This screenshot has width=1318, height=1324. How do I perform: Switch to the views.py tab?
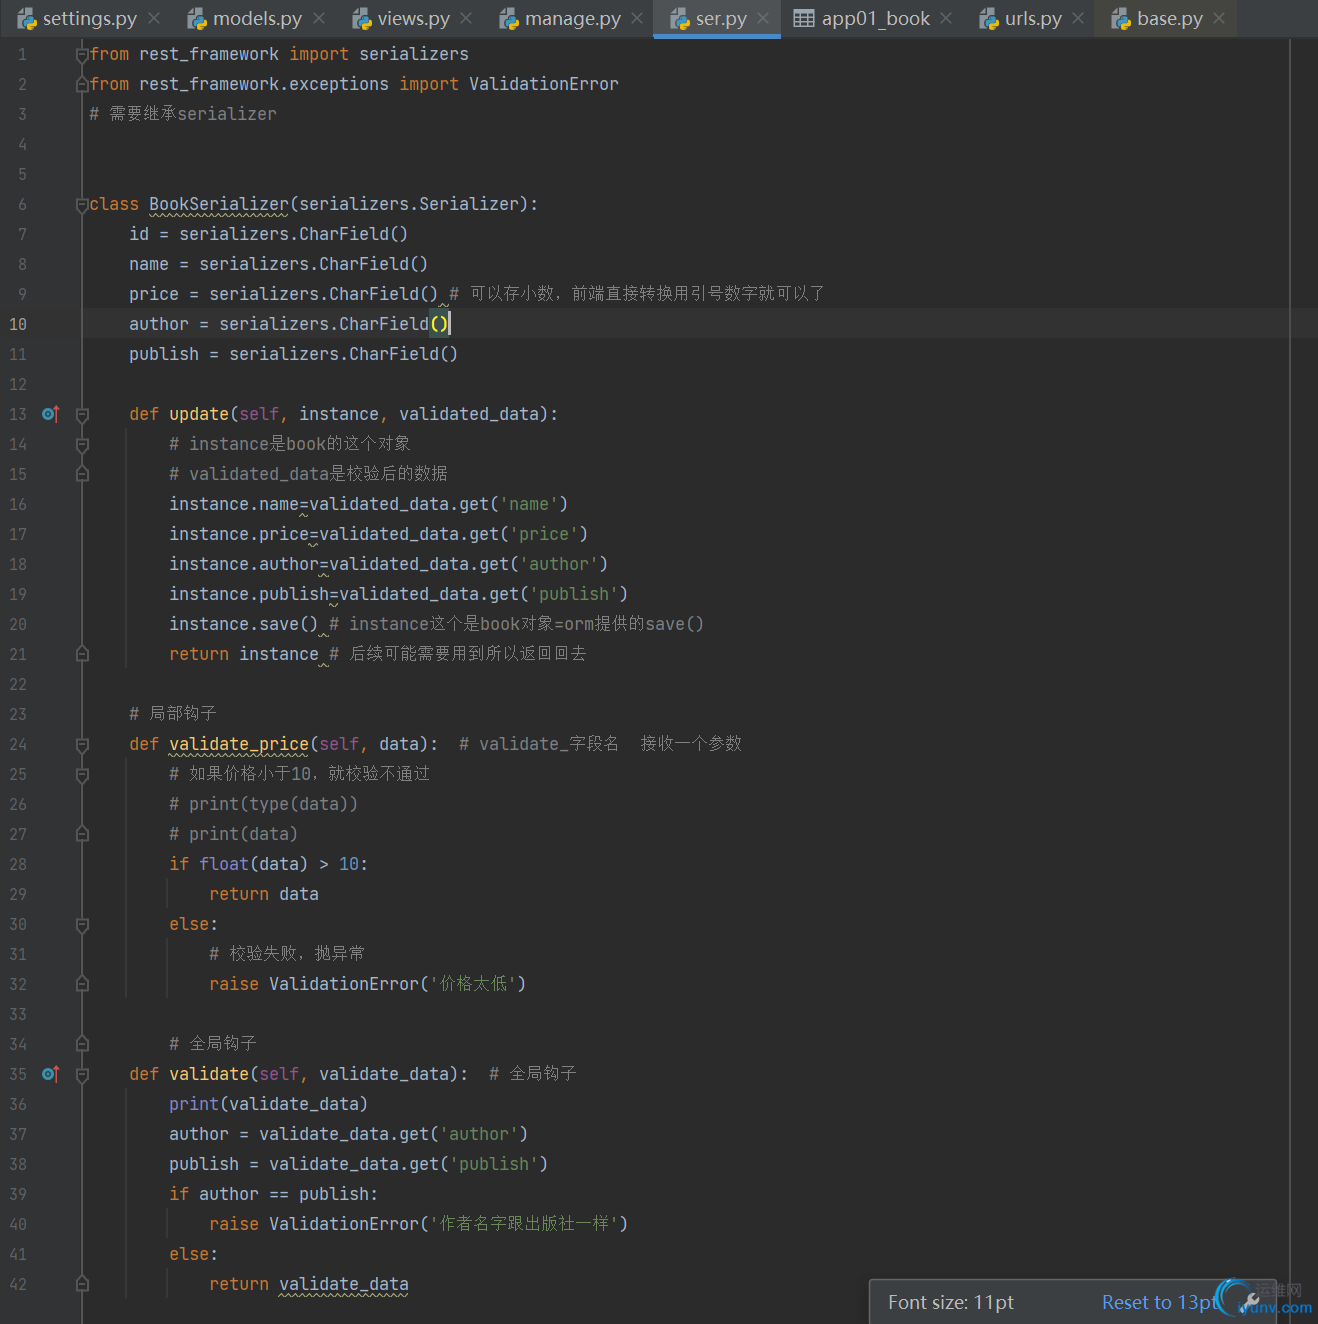click(x=412, y=18)
